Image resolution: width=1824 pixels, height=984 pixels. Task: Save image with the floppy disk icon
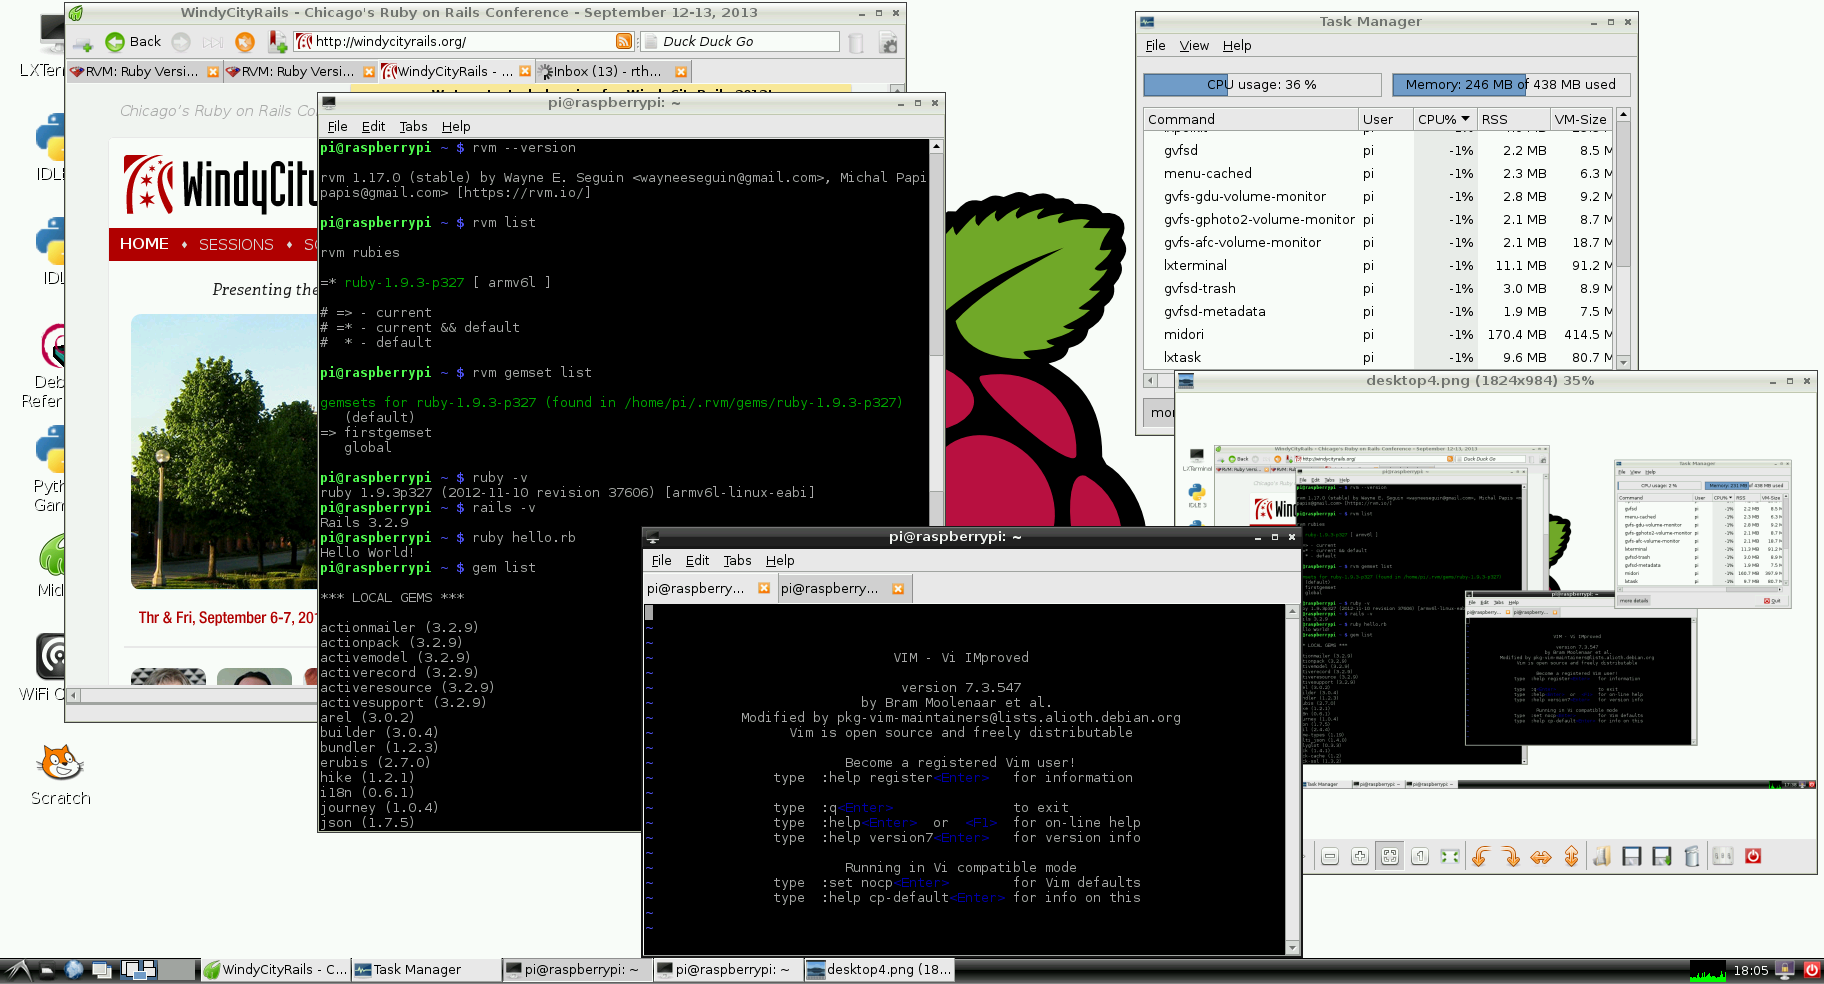[1632, 856]
